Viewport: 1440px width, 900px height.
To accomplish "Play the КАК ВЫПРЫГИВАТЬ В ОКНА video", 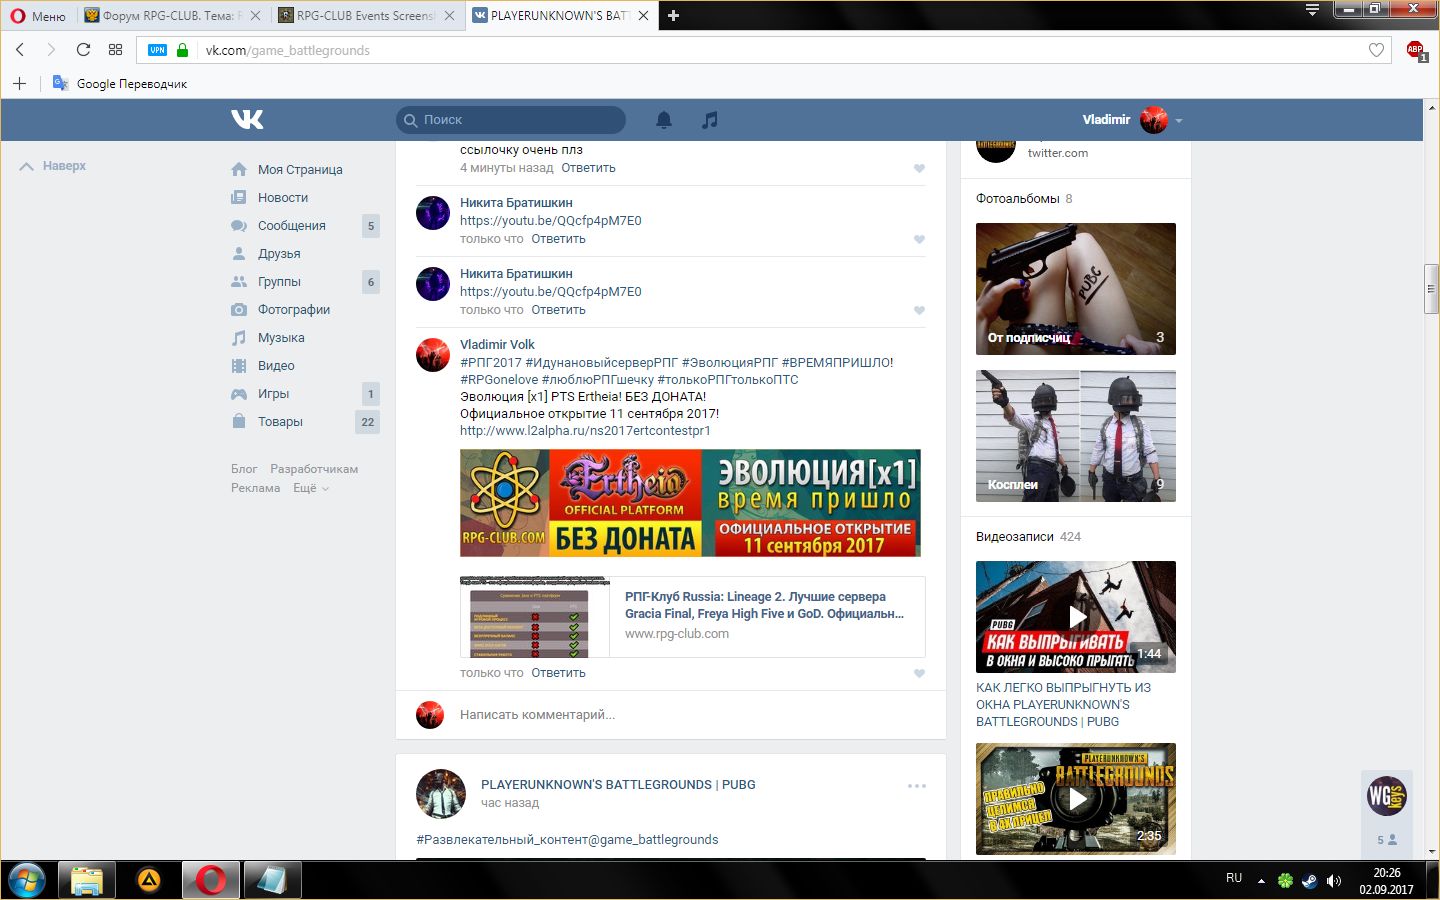I will pos(1076,617).
